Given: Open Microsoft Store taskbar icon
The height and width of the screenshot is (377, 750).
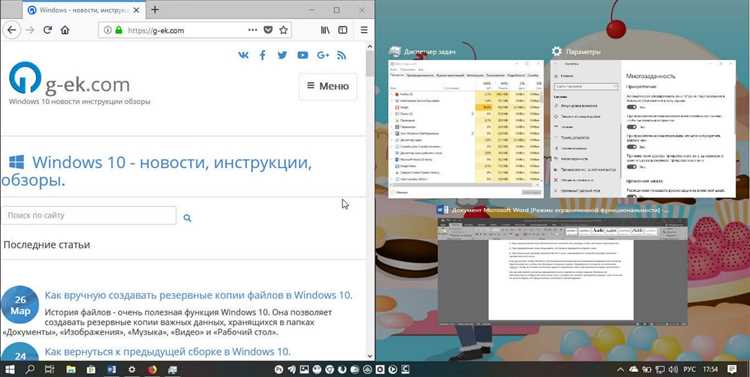Looking at the screenshot, I should click(x=91, y=369).
